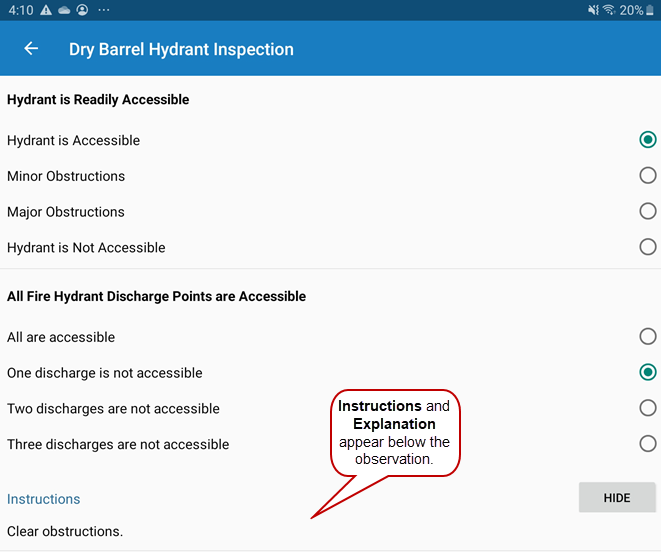Tap the three-dots notification overflow icon
Image resolution: width=661 pixels, height=552 pixels.
104,10
